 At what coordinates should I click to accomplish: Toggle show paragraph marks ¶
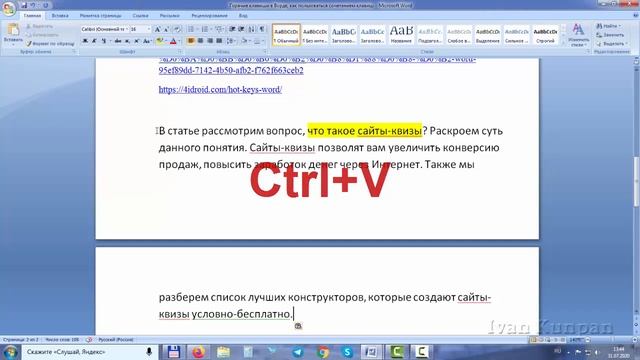(x=262, y=29)
